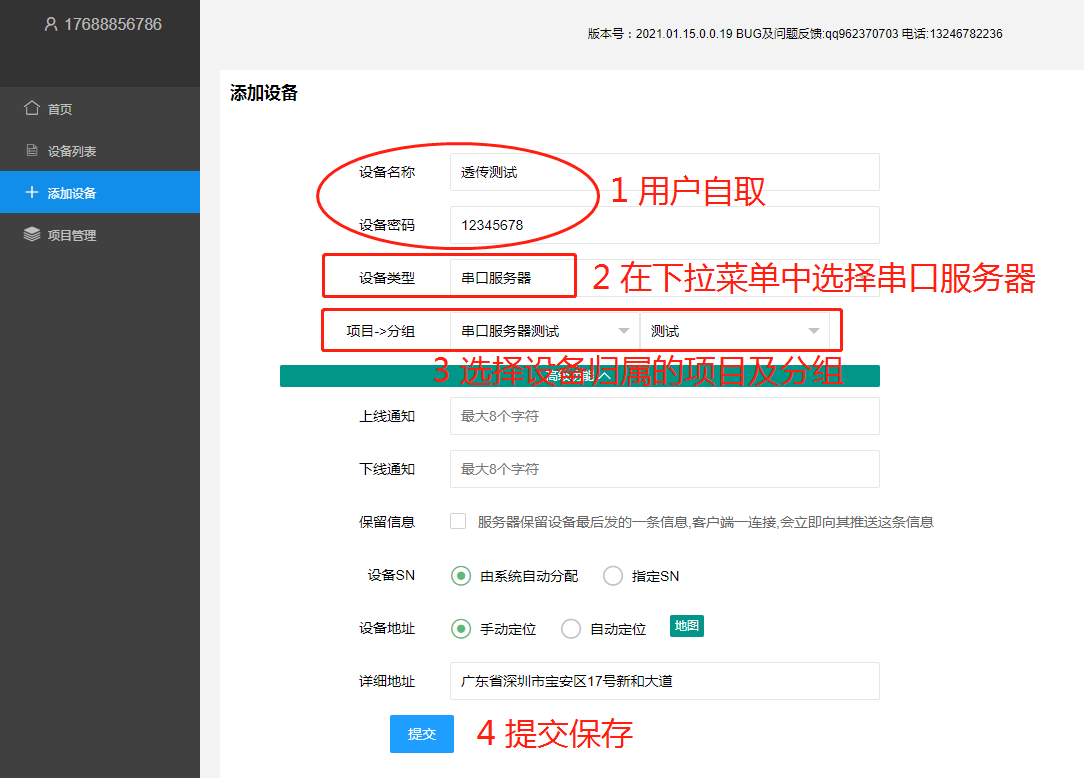1084x778 pixels.
Task: Expand the project dropdown showing 串口服务器测试
Action: [x=544, y=331]
